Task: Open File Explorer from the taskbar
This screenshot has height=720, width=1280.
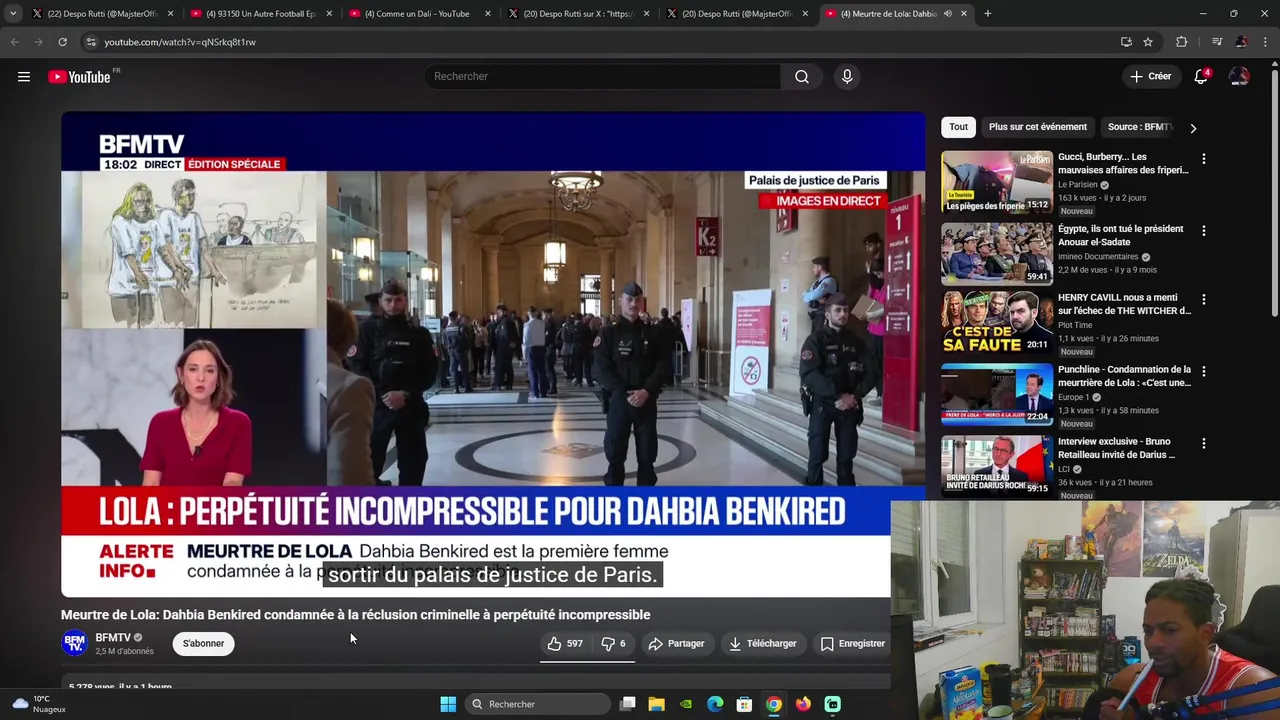Action: click(x=656, y=704)
